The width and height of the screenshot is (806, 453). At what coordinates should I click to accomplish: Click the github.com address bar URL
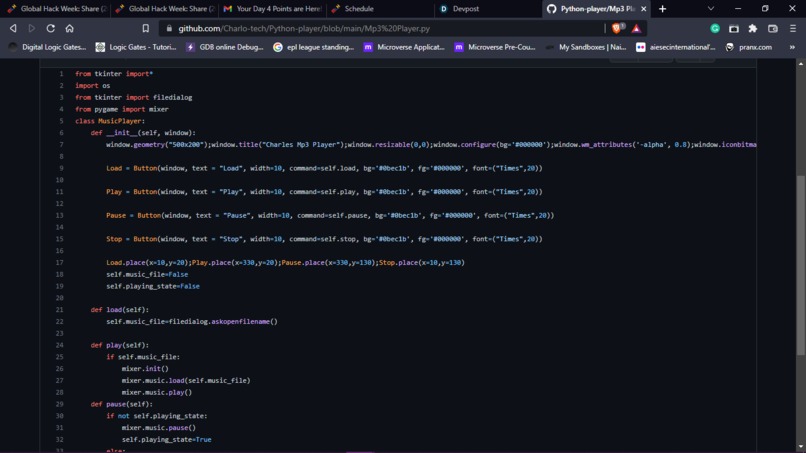pyautogui.click(x=304, y=28)
